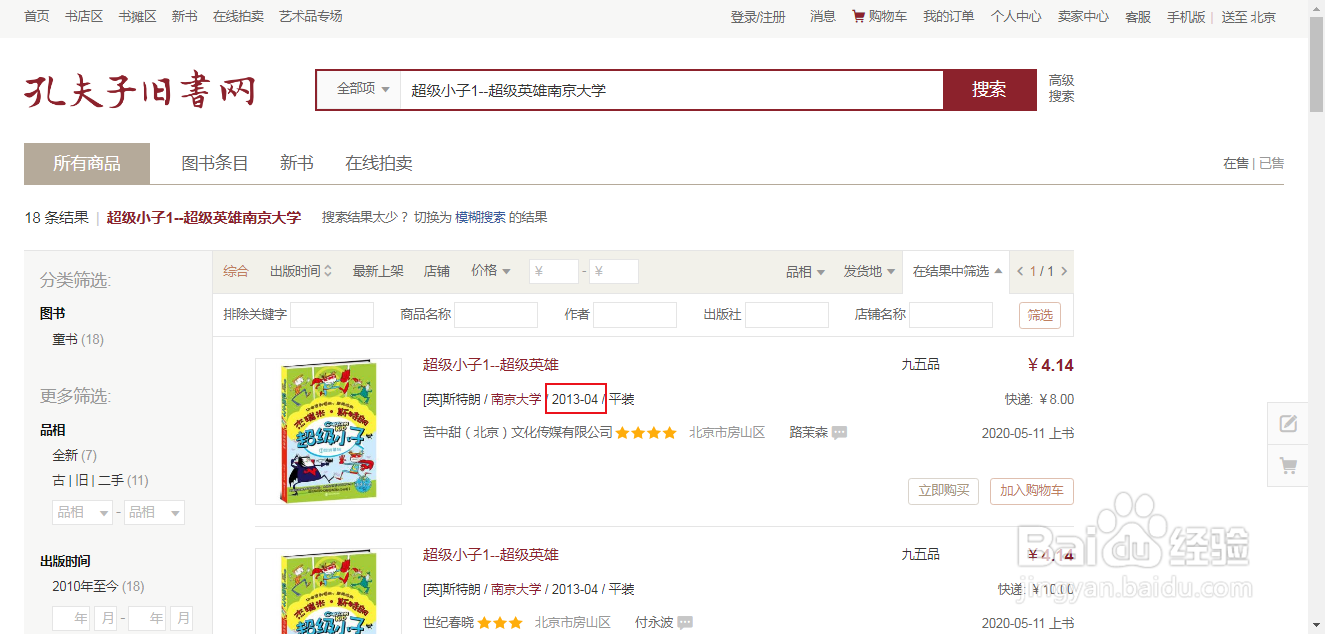Click minimum price input field

[554, 271]
